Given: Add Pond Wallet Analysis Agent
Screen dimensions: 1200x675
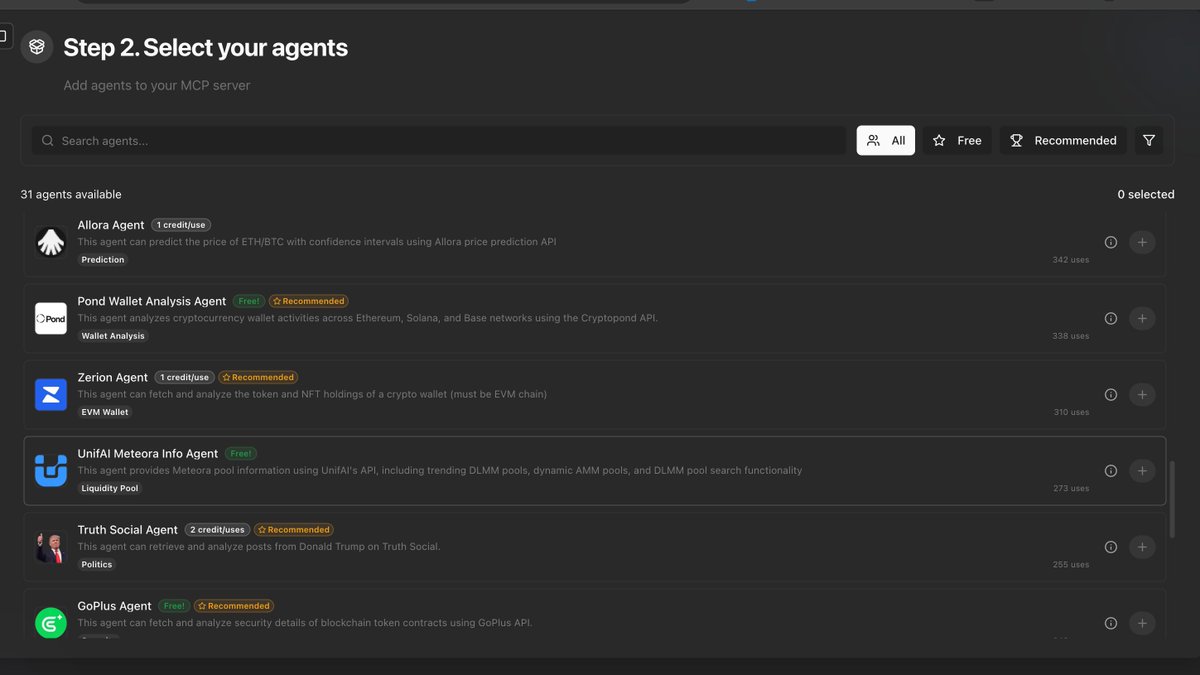Looking at the screenshot, I should [1142, 318].
